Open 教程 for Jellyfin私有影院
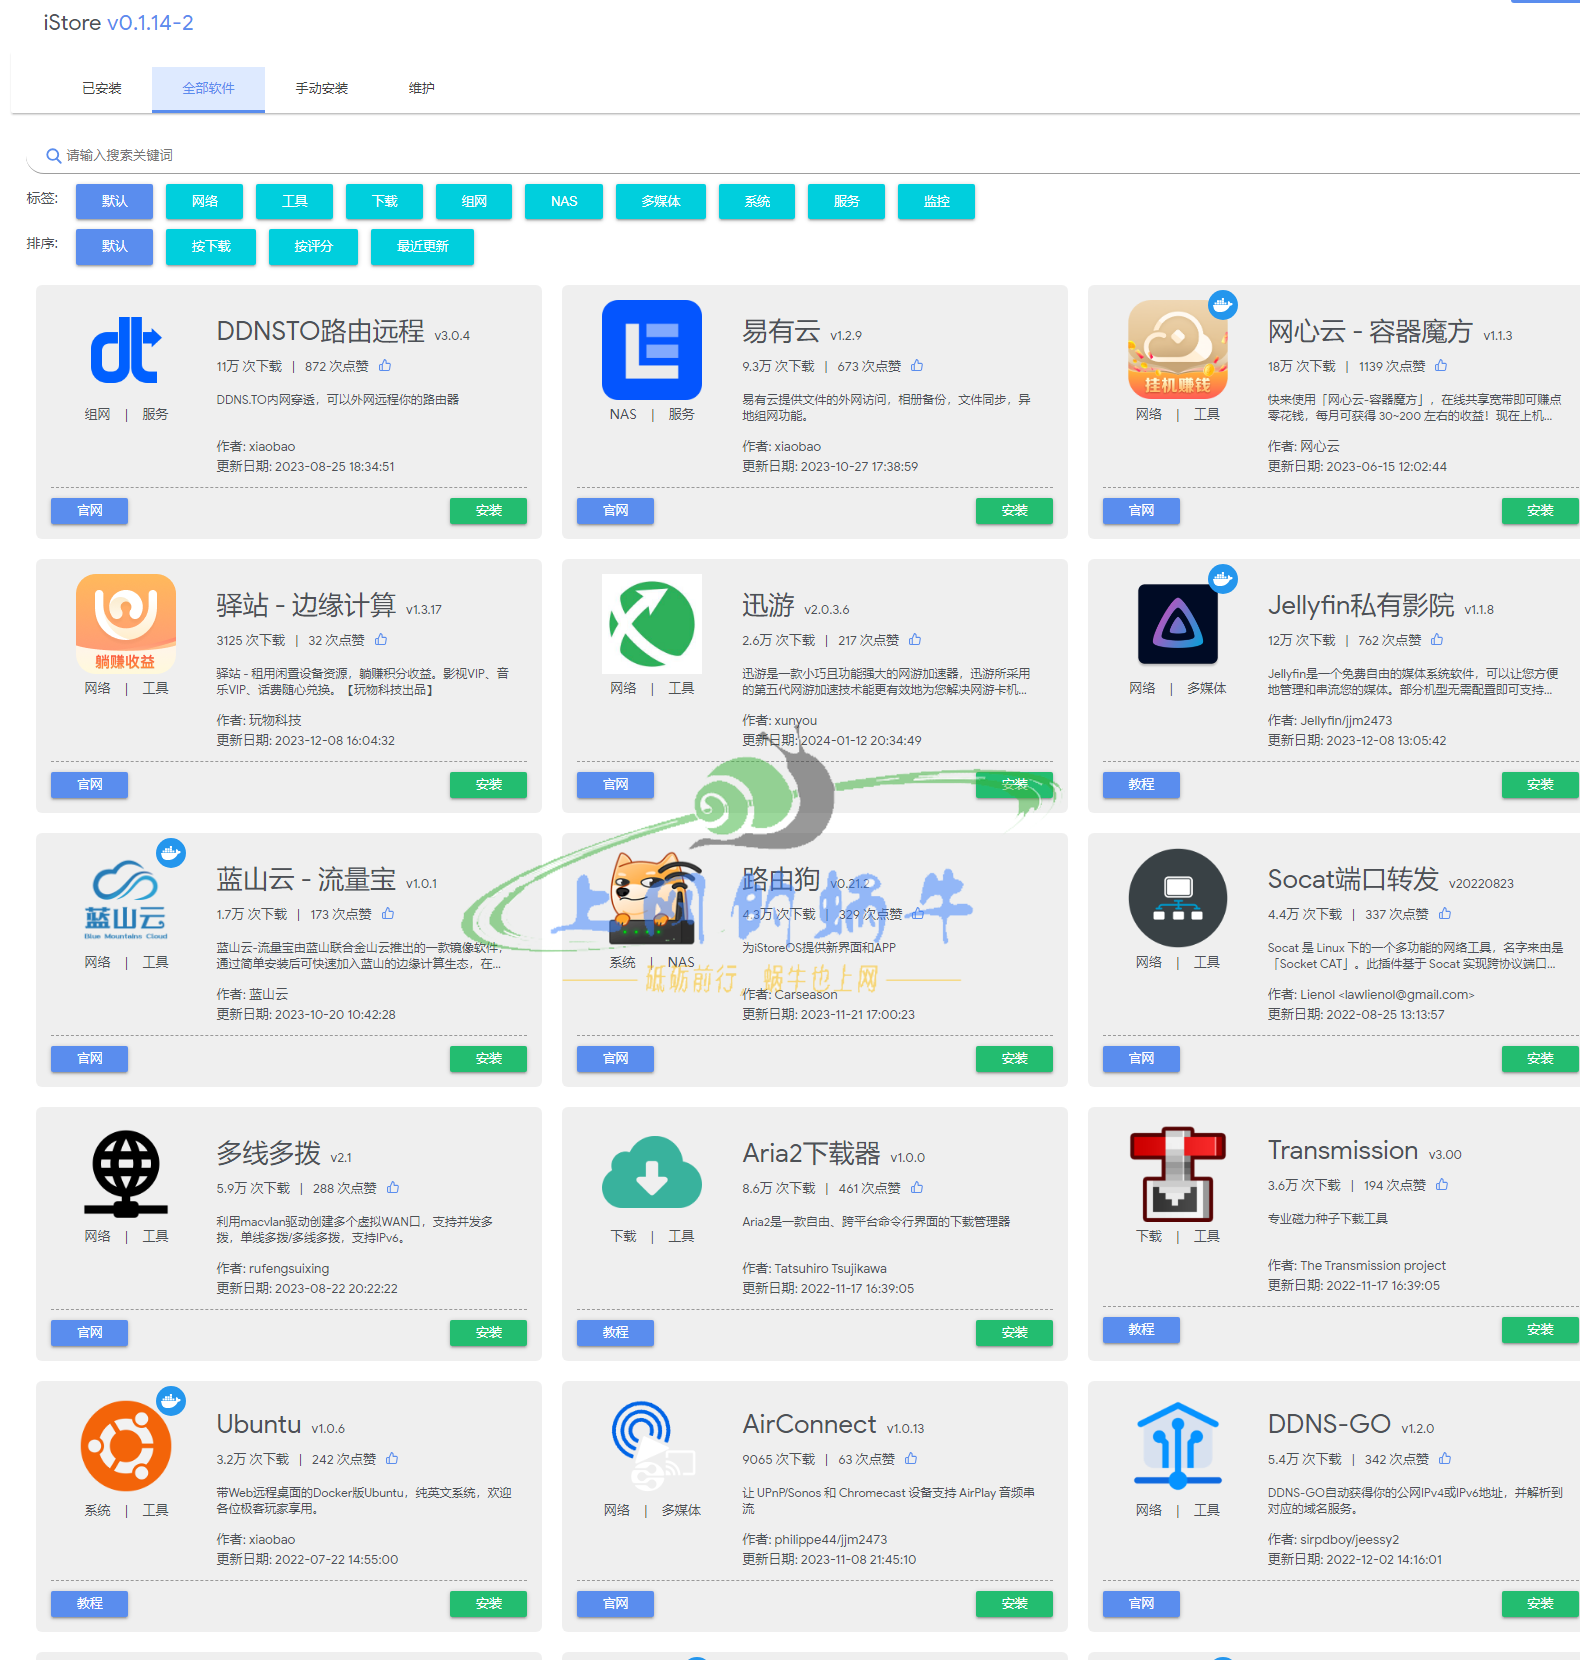 pos(1142,784)
